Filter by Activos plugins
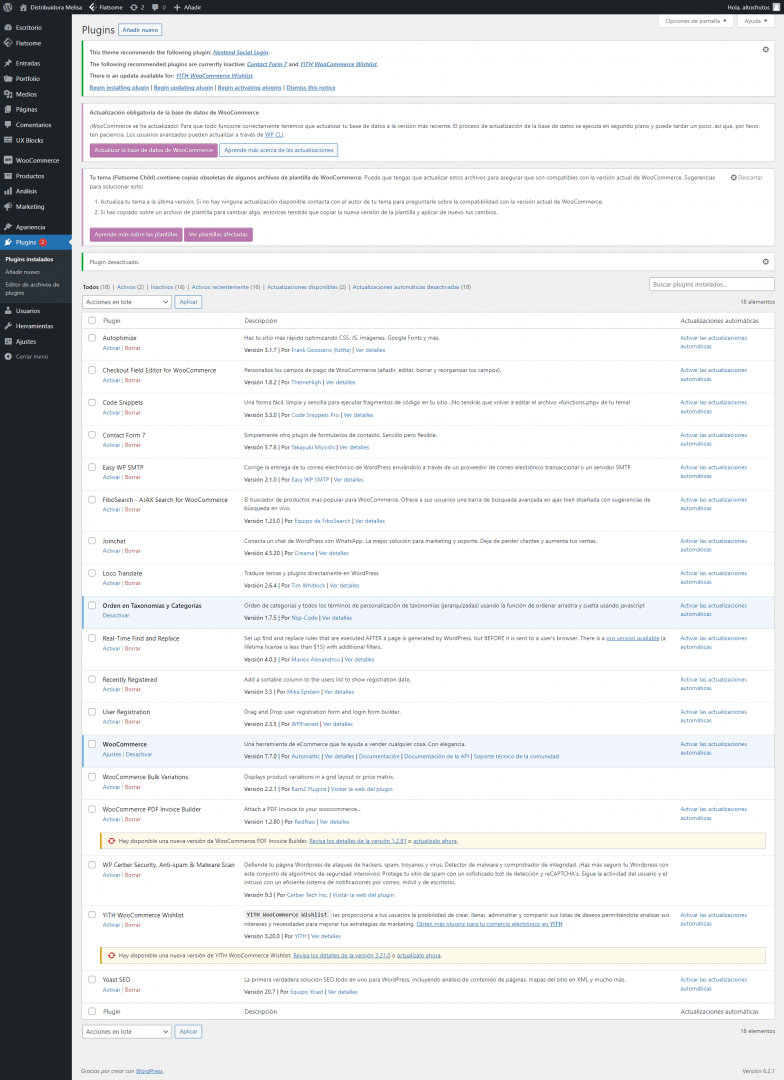This screenshot has height=1080, width=784. click(130, 287)
